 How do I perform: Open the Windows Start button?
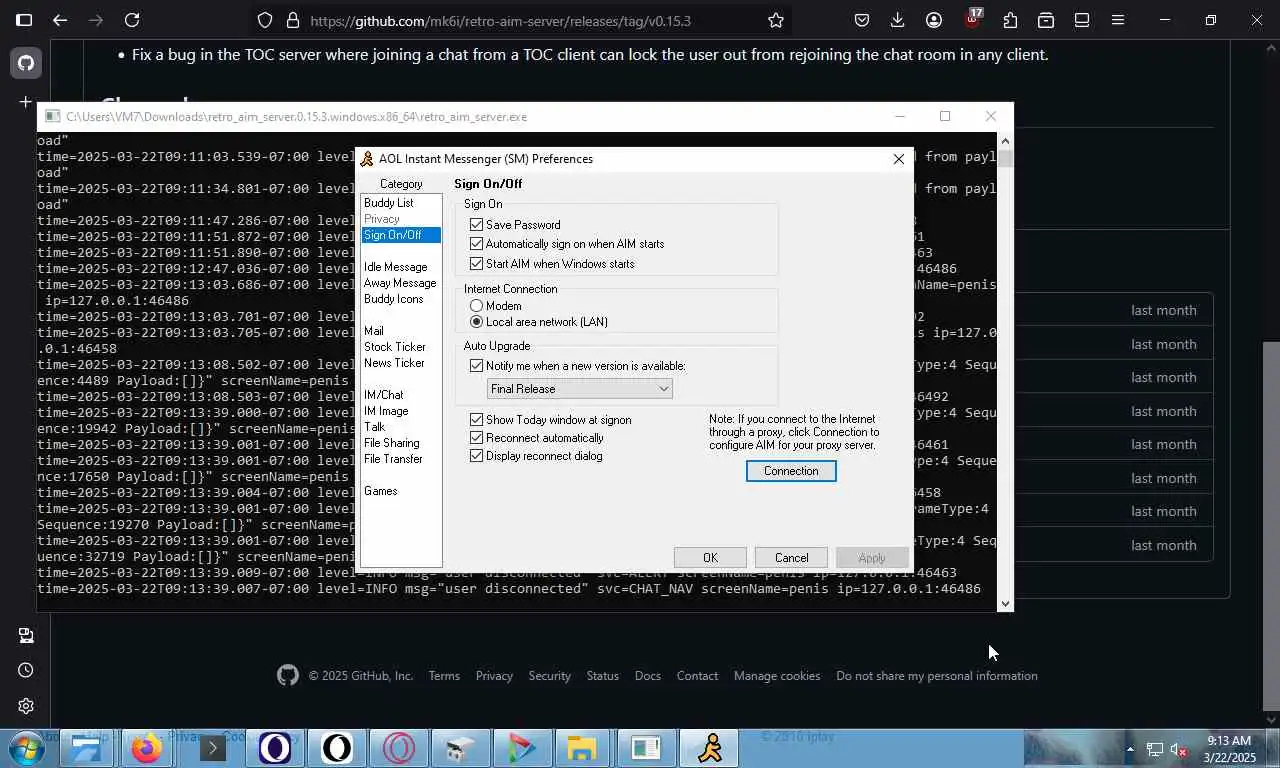pos(27,748)
